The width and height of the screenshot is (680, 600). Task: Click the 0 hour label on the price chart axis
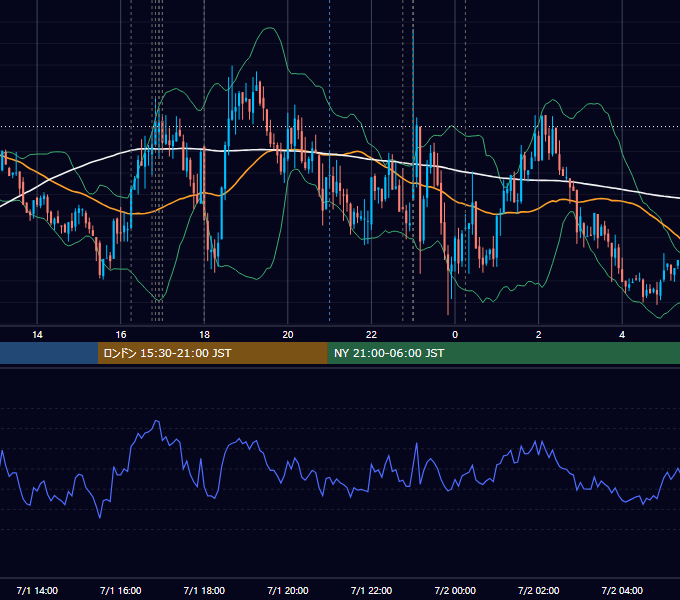pos(455,335)
